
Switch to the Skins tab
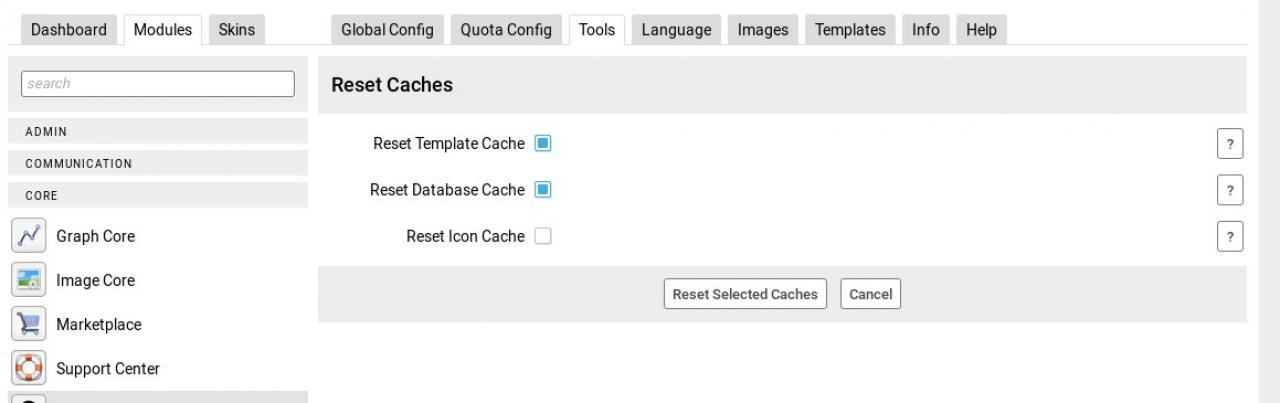[x=236, y=30]
